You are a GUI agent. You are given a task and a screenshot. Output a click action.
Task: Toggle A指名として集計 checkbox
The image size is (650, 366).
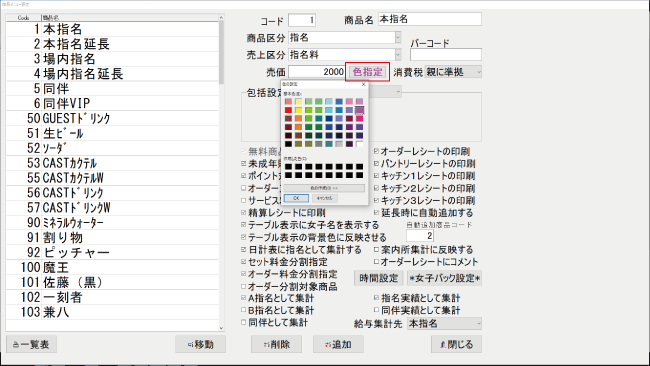coord(244,298)
